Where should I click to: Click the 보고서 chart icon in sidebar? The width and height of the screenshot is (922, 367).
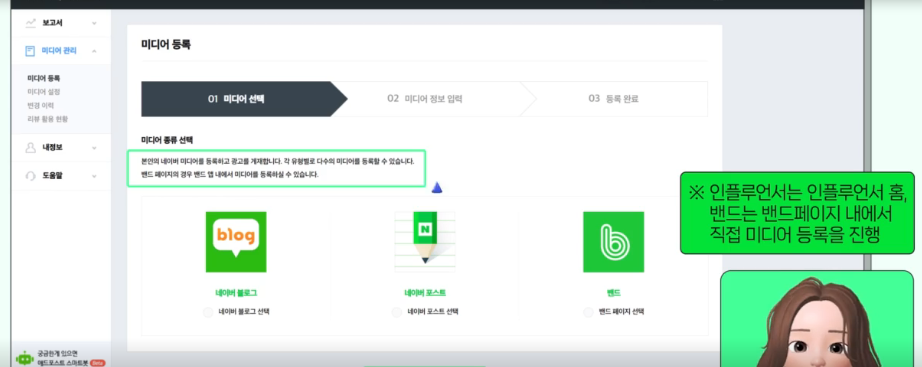(x=31, y=23)
